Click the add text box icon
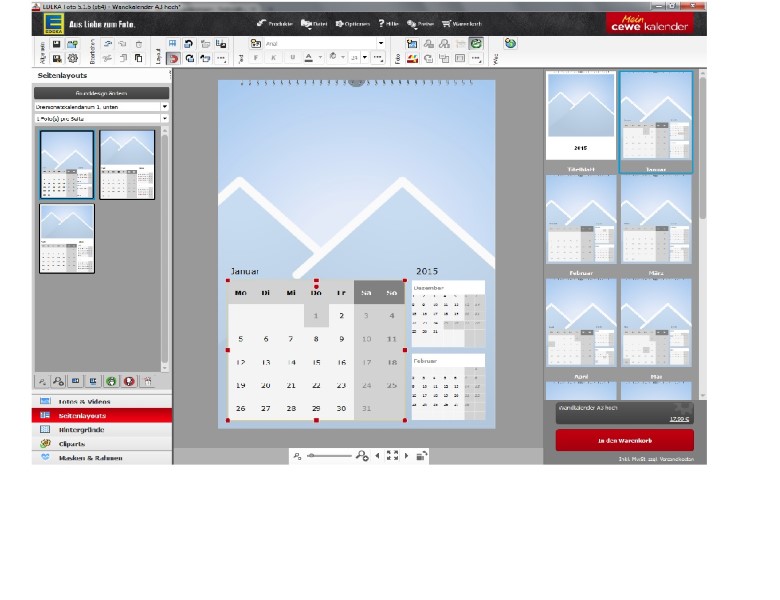Screen dimensions: 780x600 tap(256, 44)
